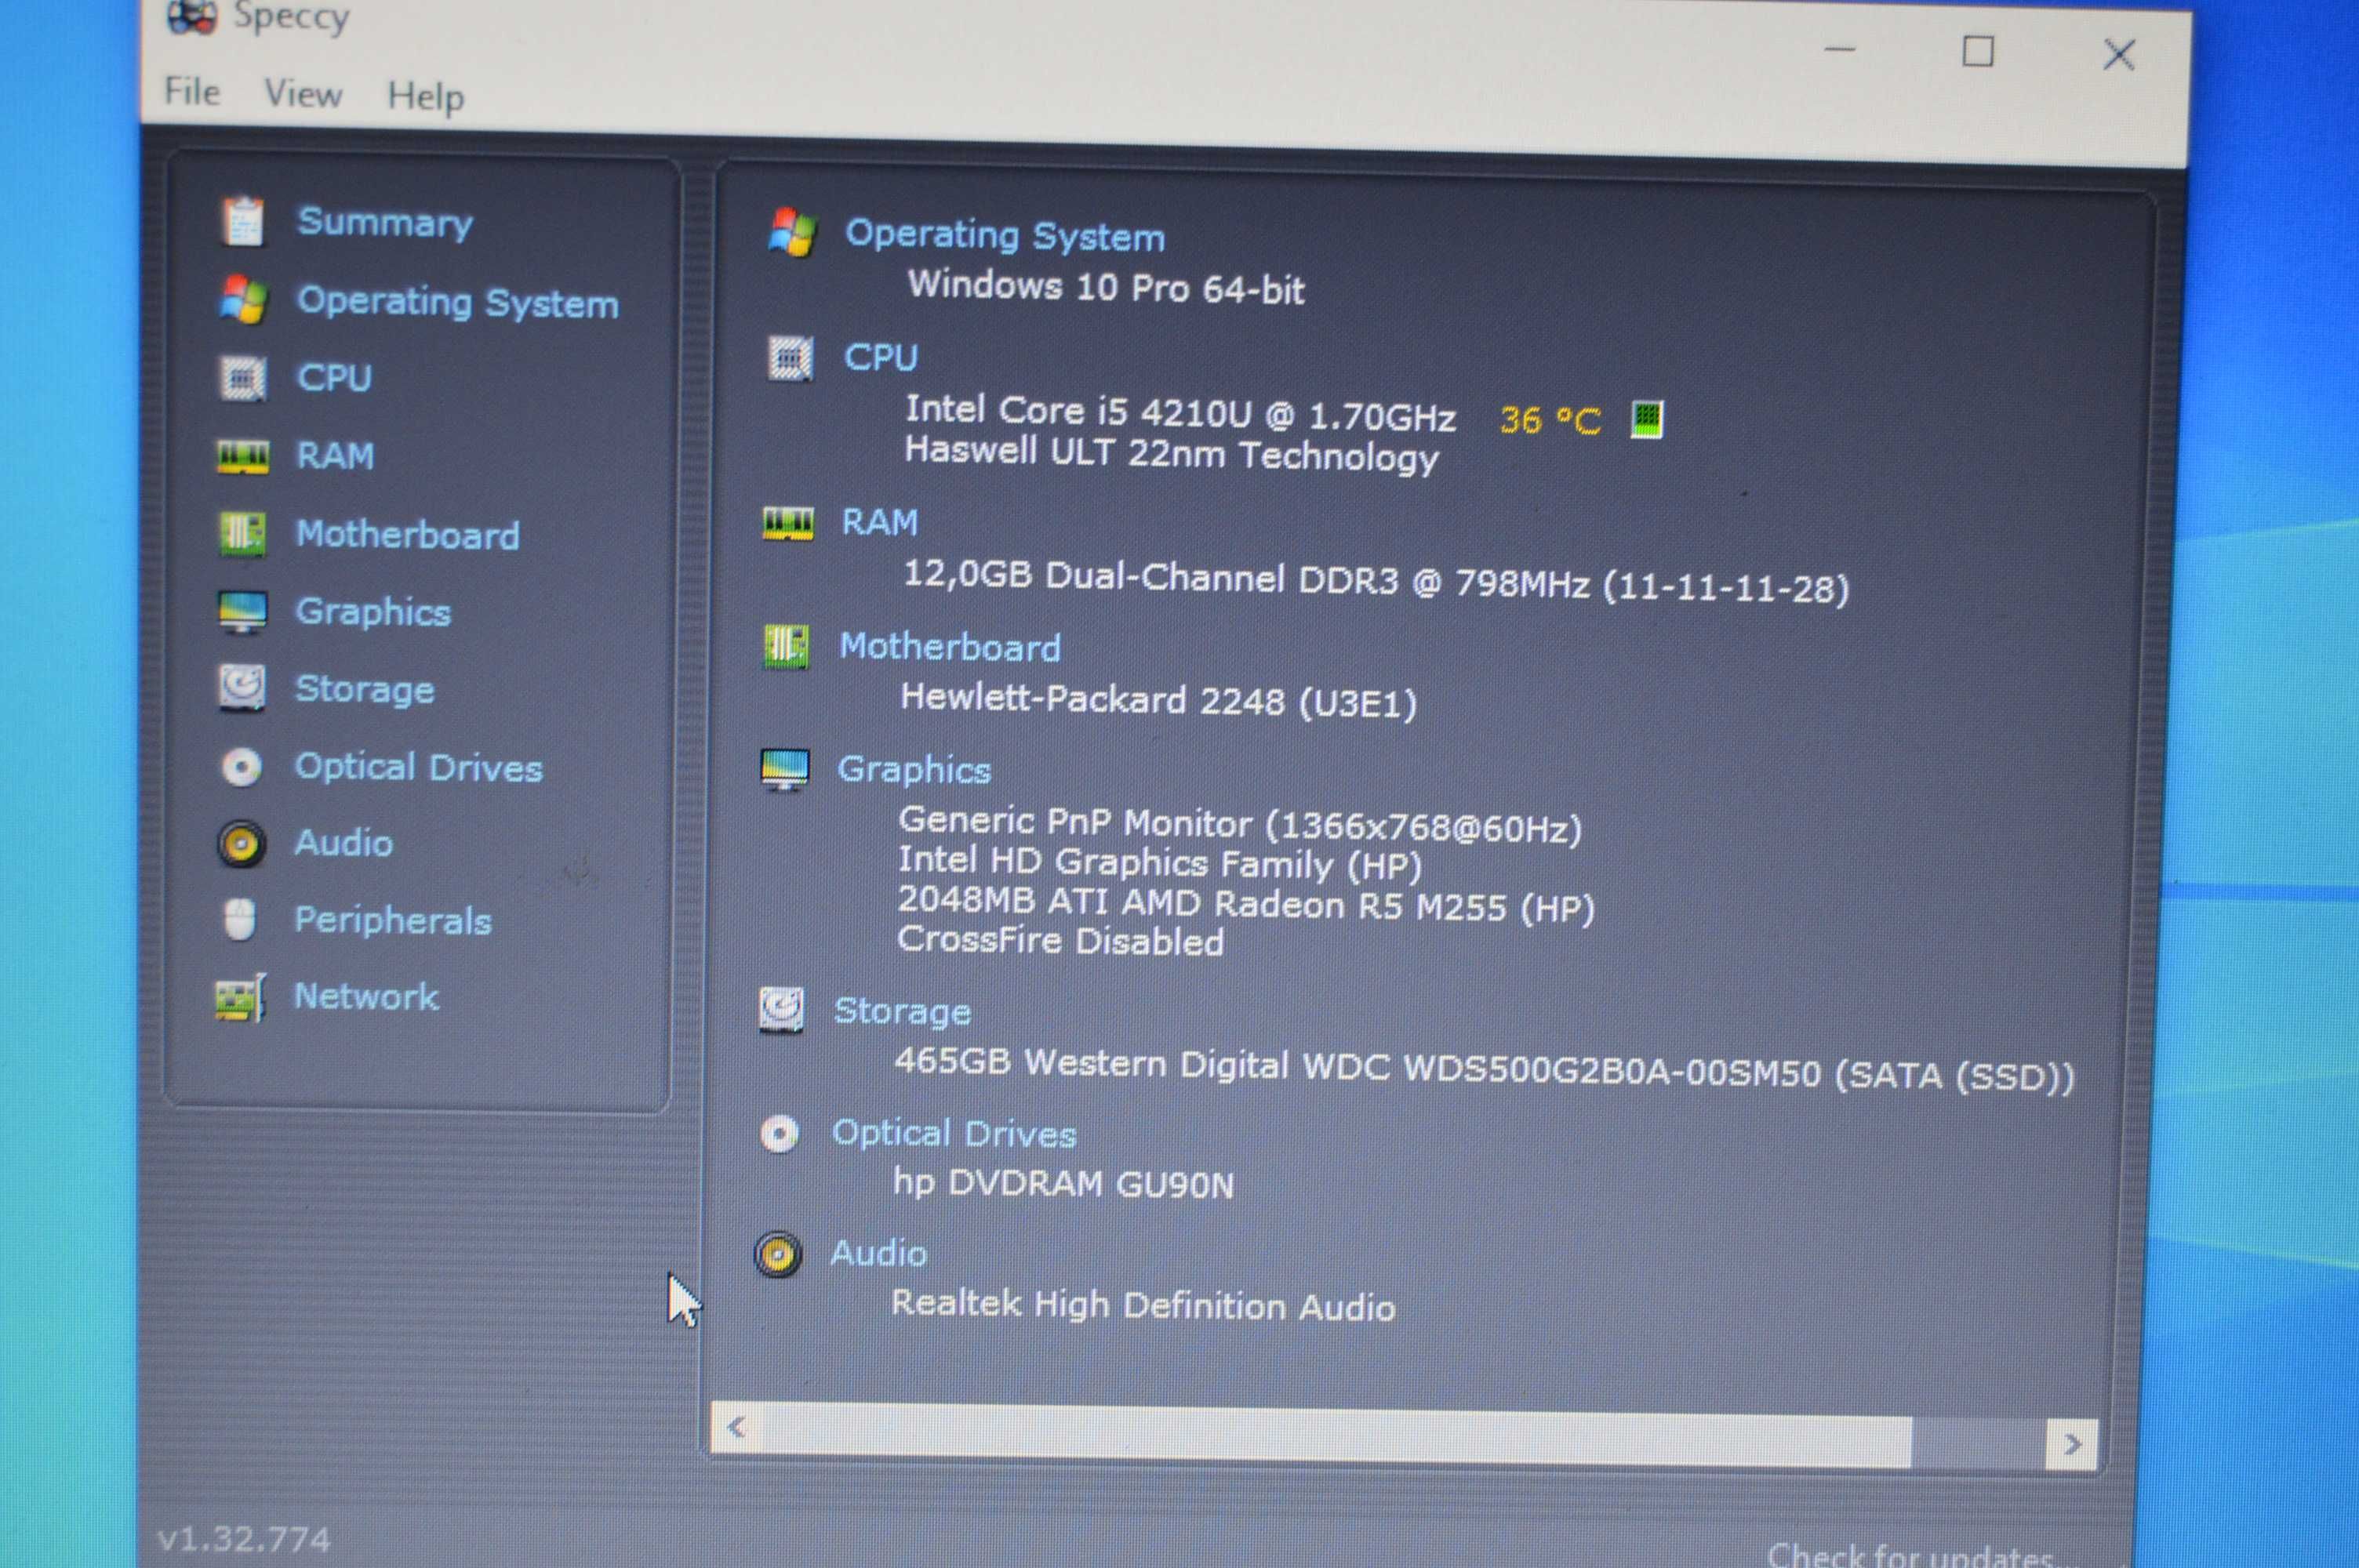The height and width of the screenshot is (1568, 2359).
Task: Click the RAM stick icon in sidebar
Action: click(242, 457)
